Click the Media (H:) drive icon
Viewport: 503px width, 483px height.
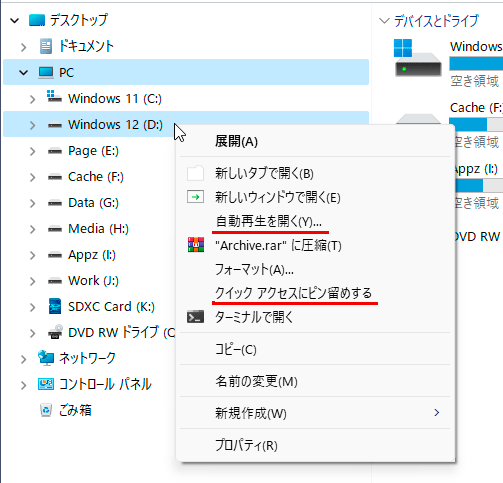point(55,229)
